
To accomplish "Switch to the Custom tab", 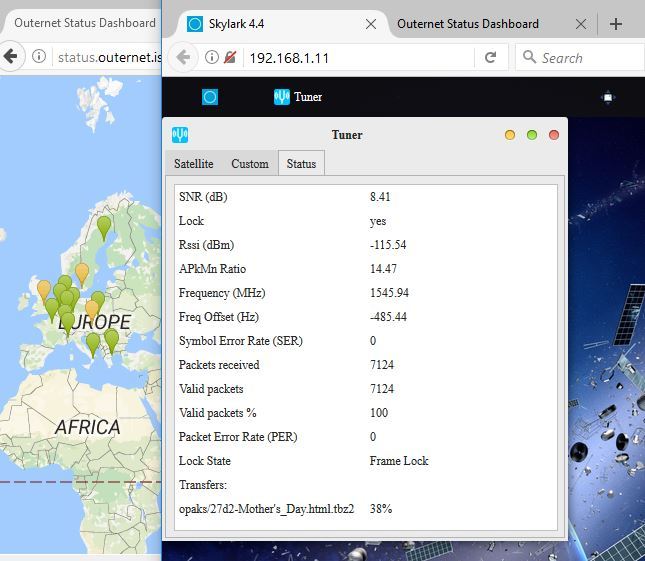I will 250,164.
